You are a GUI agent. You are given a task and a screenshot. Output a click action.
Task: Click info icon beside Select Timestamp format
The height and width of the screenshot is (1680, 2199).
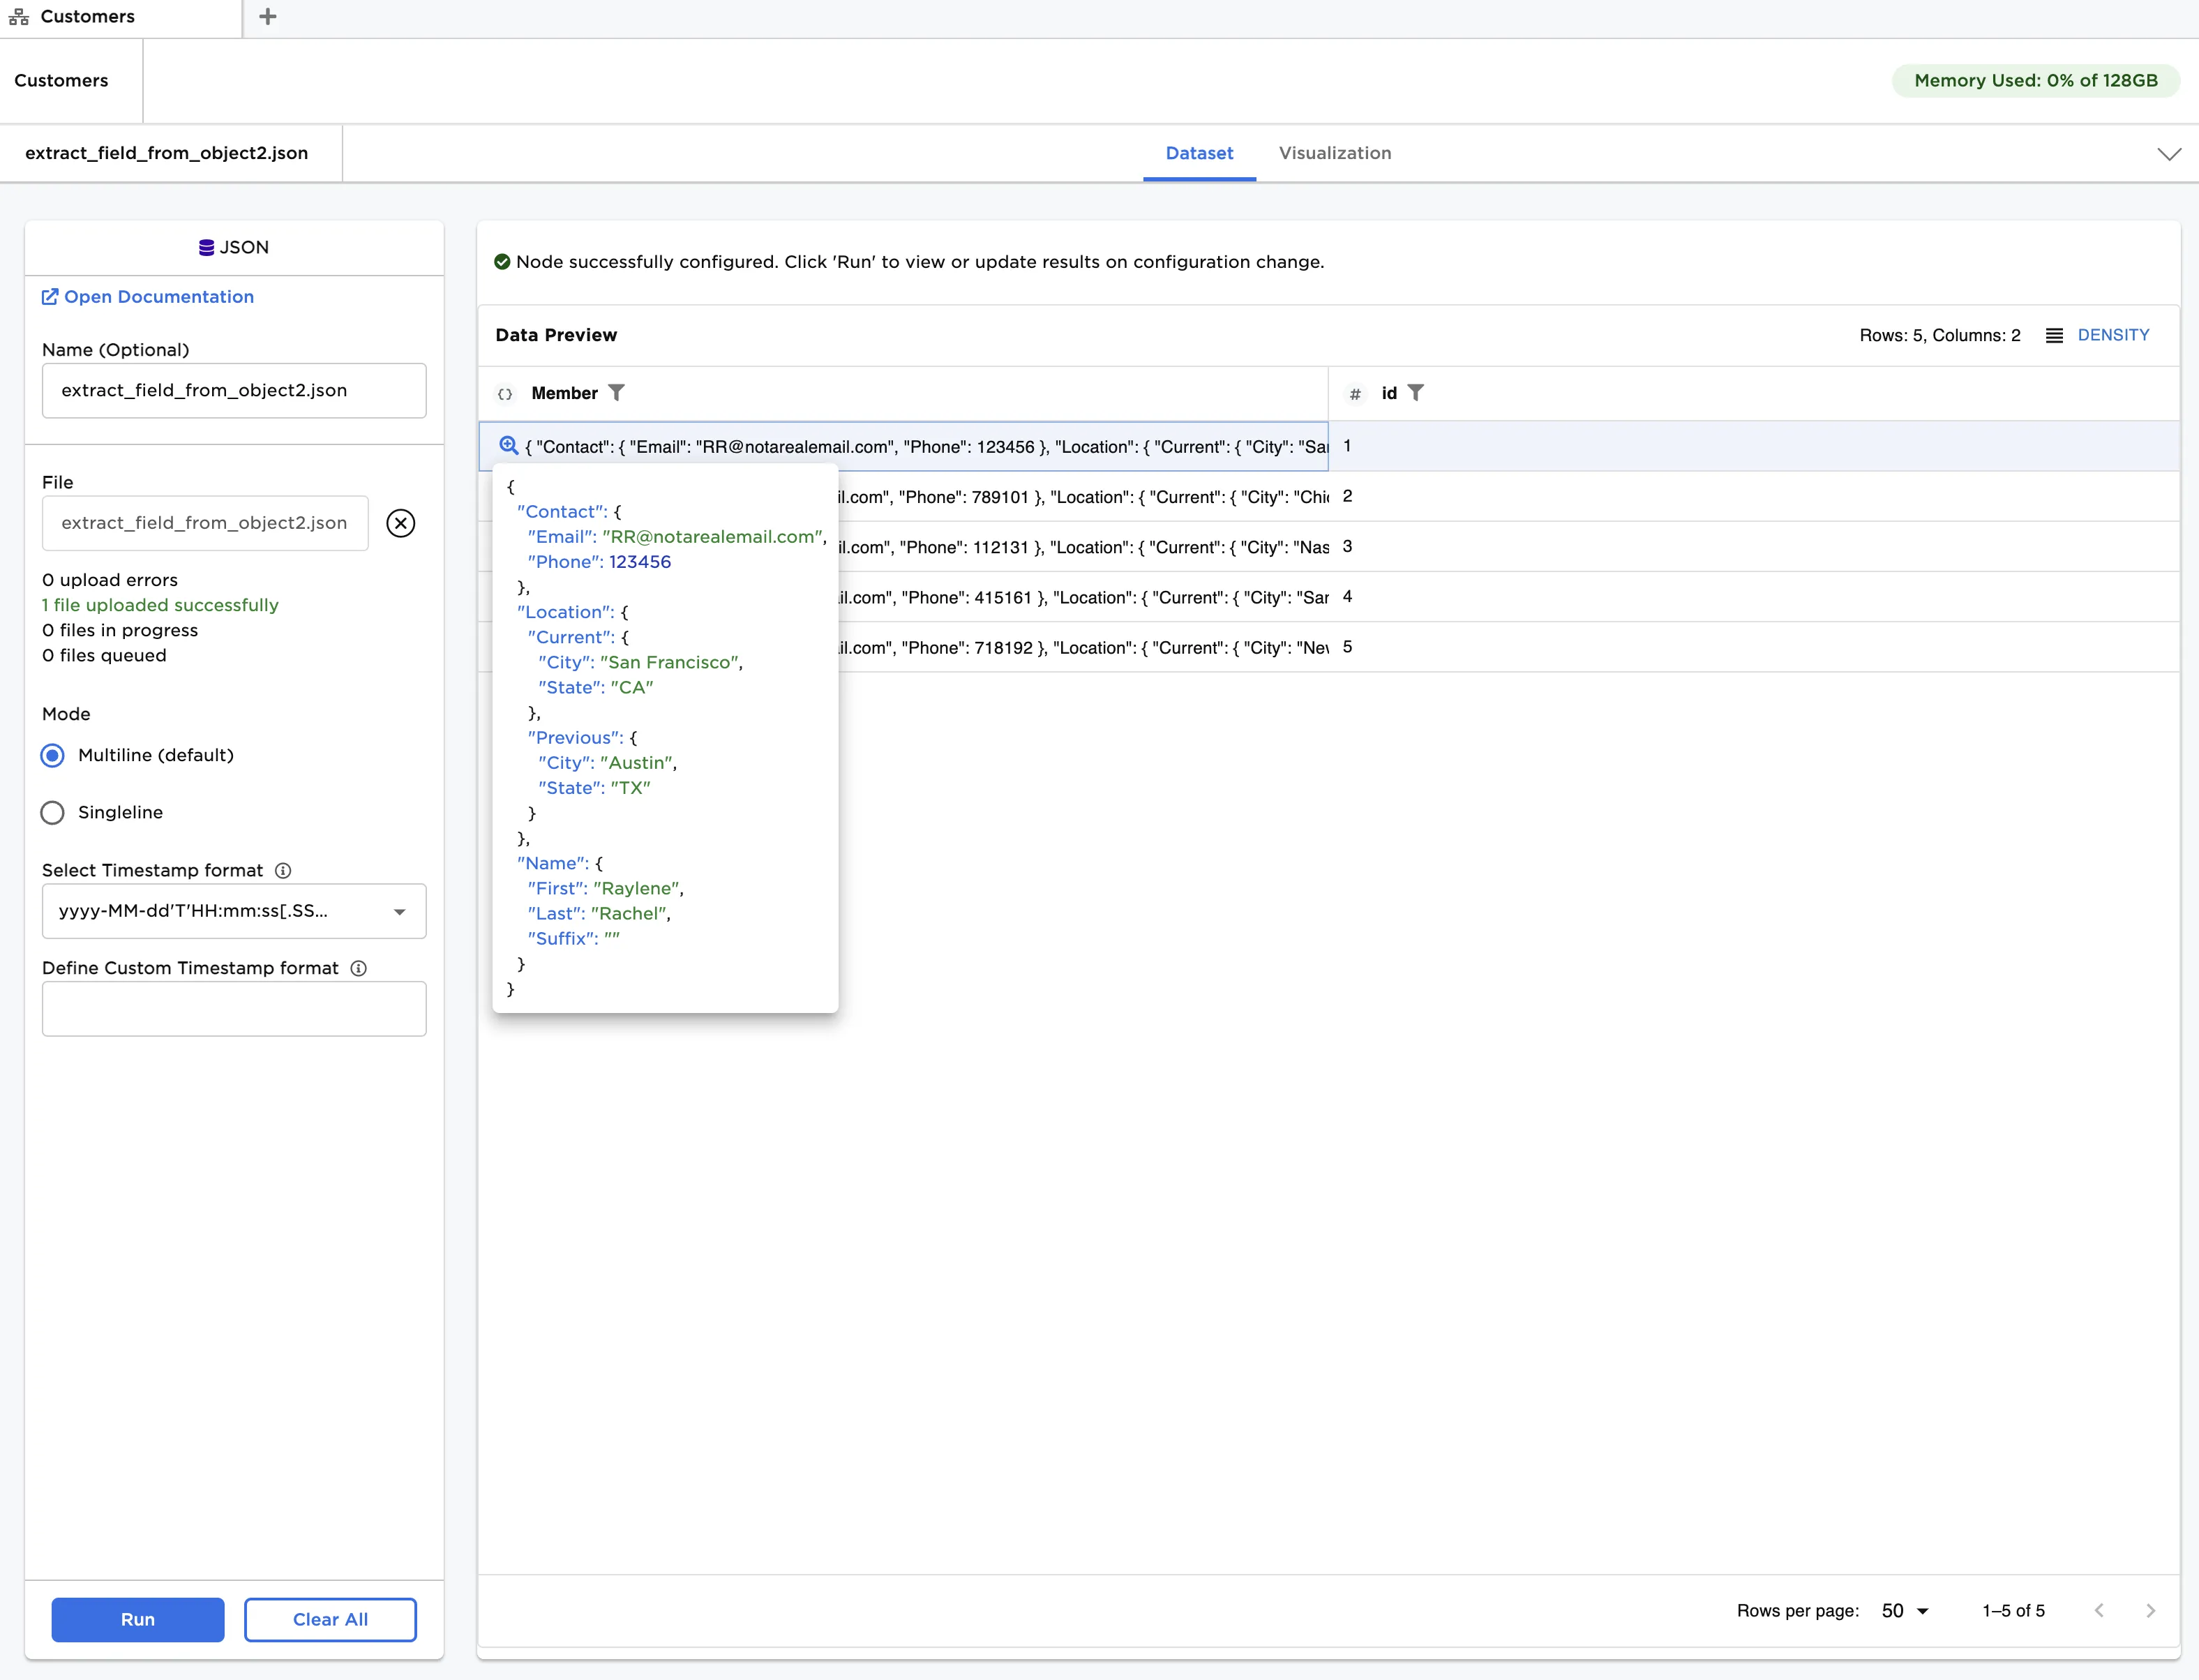click(283, 870)
